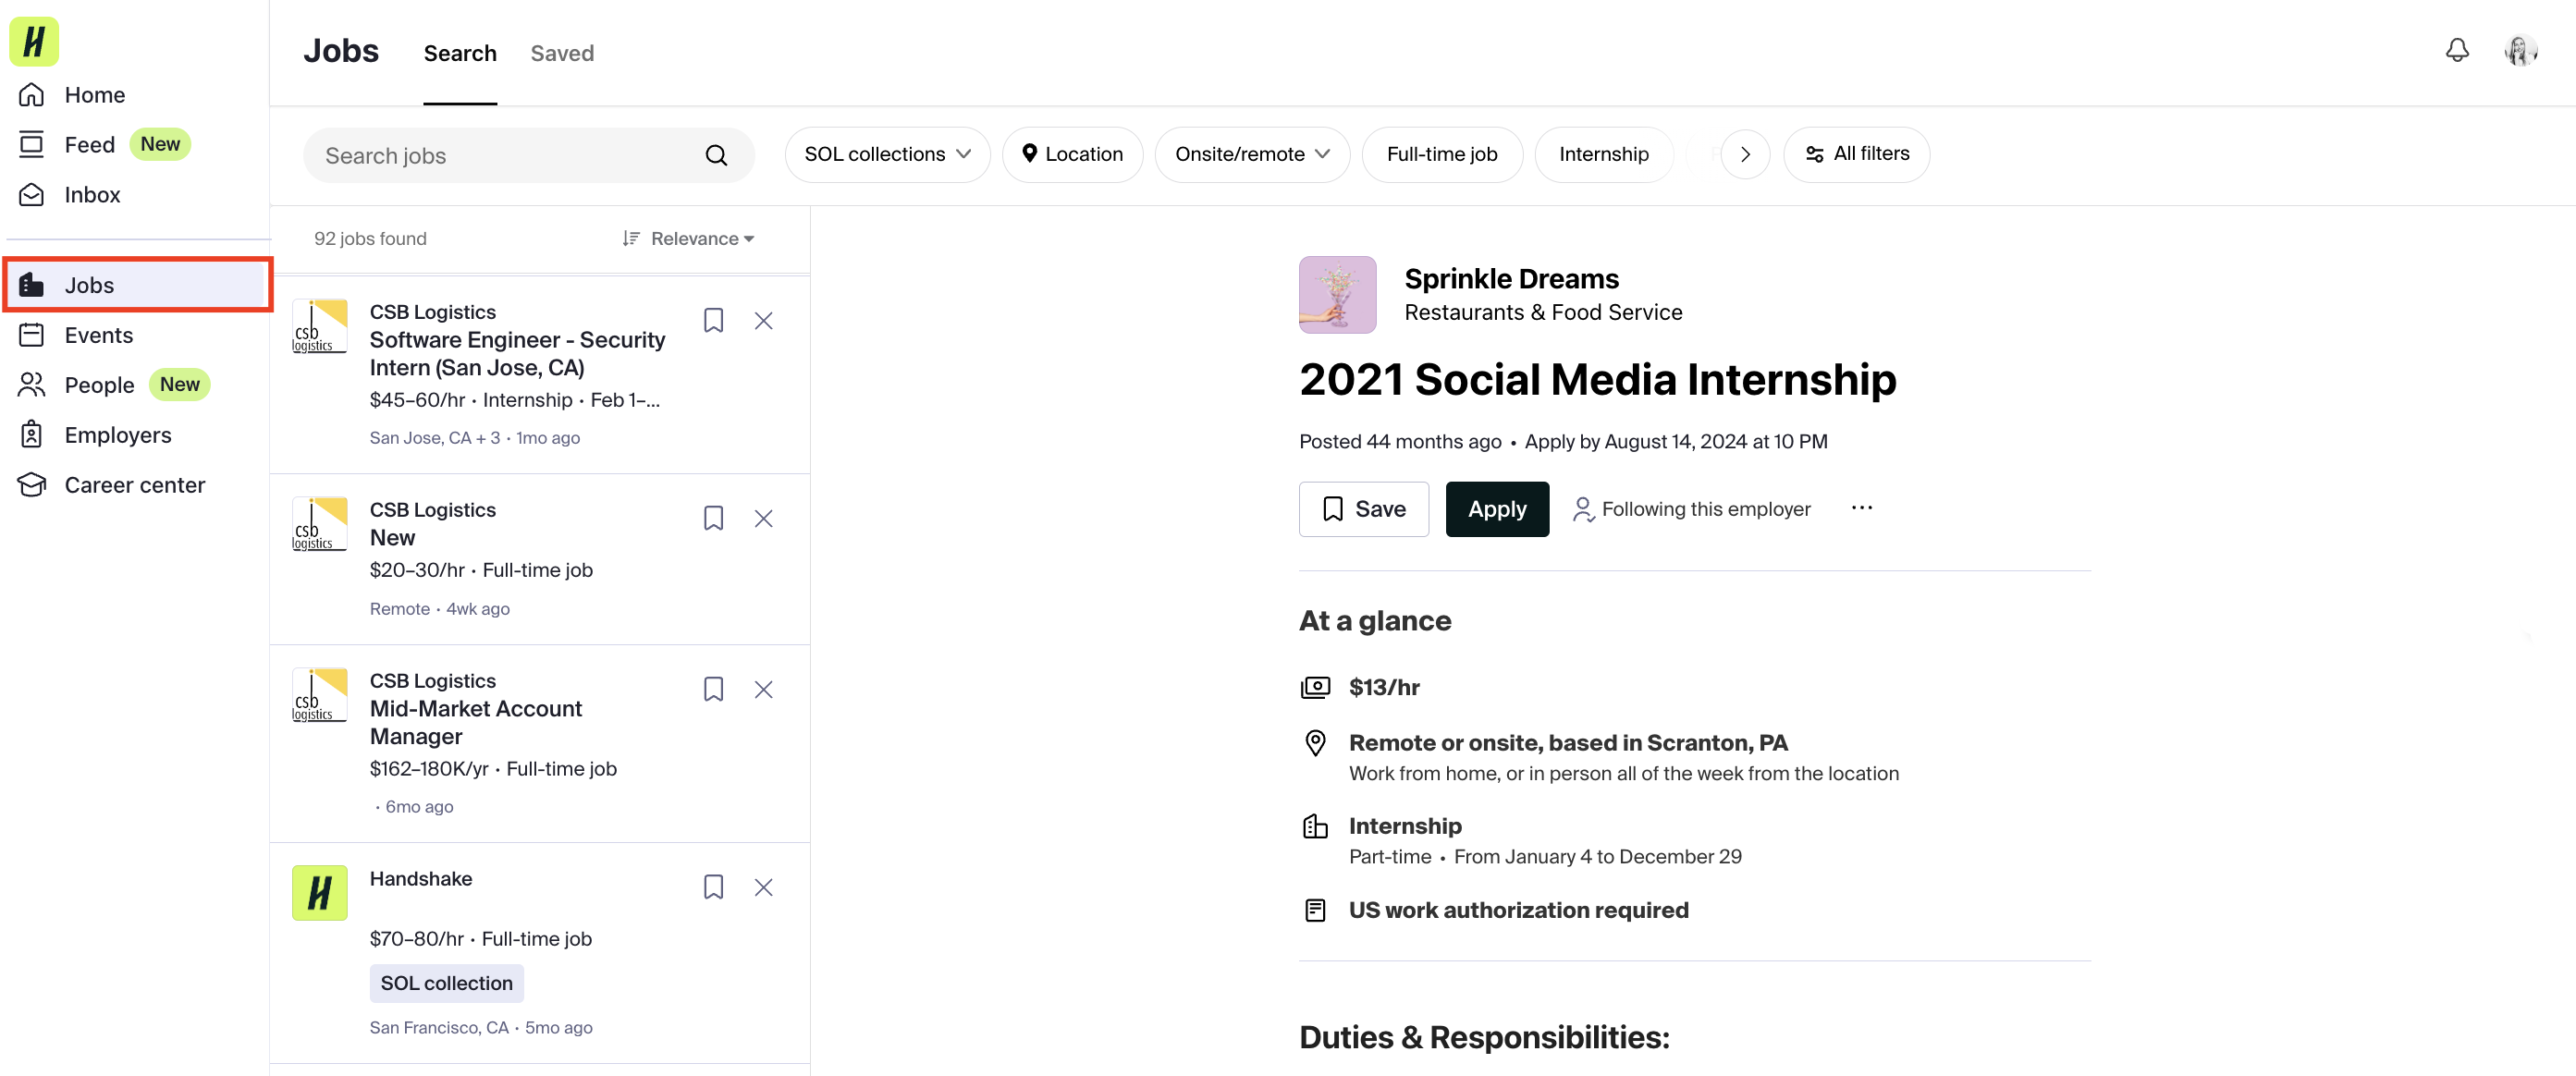Dismiss the Mid-Market Account Manager job
2576x1076 pixels.
click(763, 689)
